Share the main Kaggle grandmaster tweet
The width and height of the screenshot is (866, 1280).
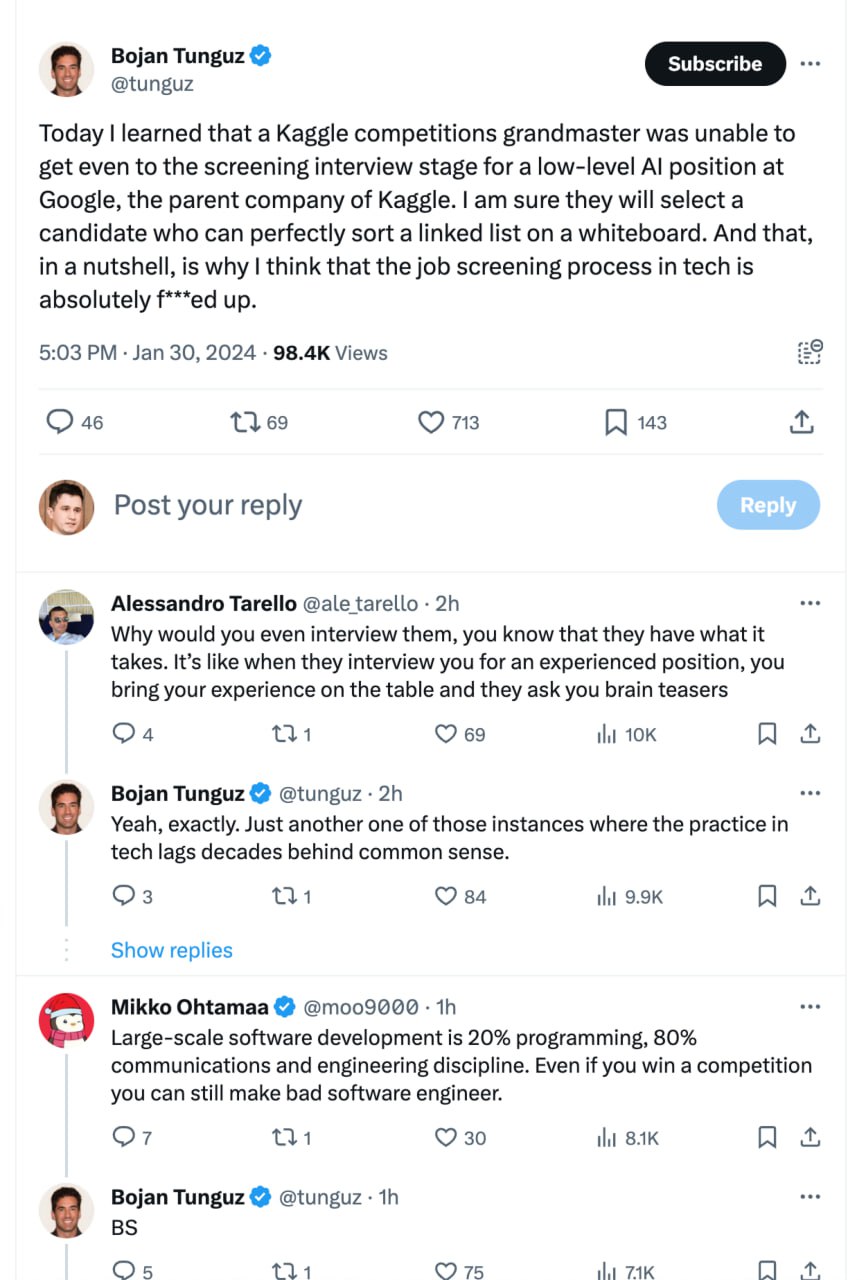click(801, 423)
